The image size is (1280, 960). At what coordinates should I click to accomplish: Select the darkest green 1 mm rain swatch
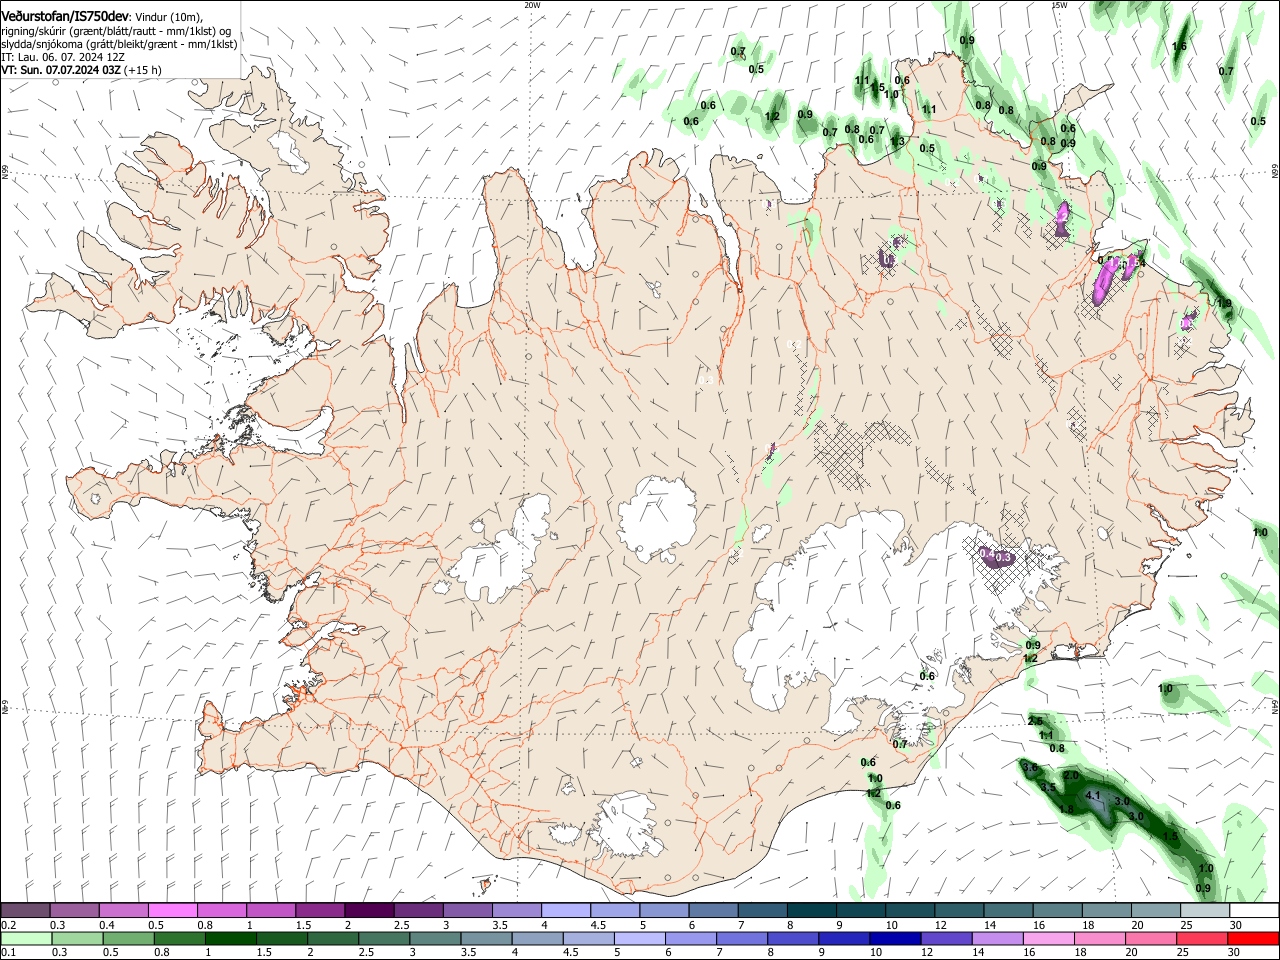tap(230, 938)
